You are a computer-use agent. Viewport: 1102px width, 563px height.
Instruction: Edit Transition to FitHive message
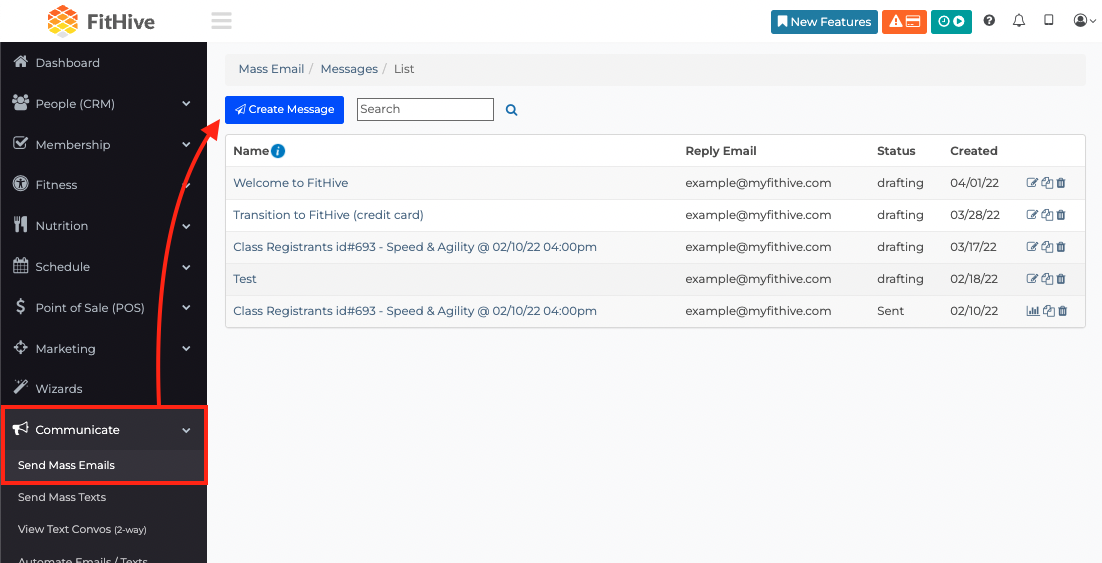coord(1032,215)
